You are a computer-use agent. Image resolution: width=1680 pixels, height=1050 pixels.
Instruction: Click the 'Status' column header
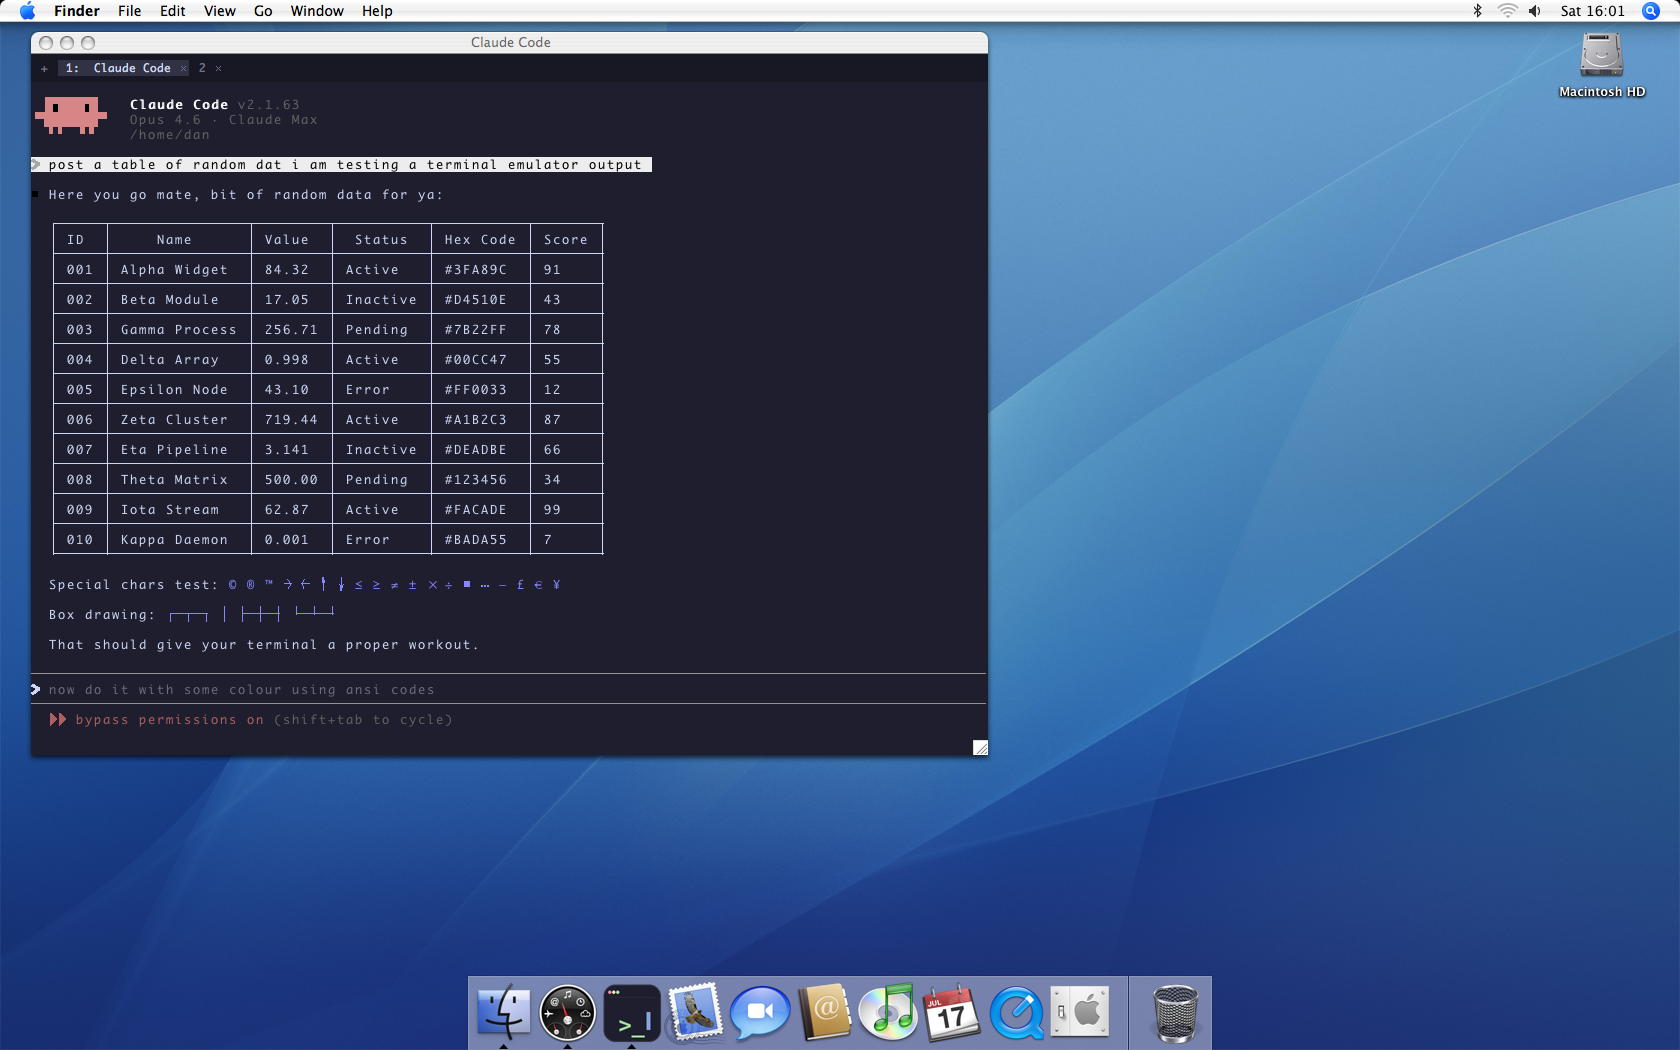click(x=381, y=239)
